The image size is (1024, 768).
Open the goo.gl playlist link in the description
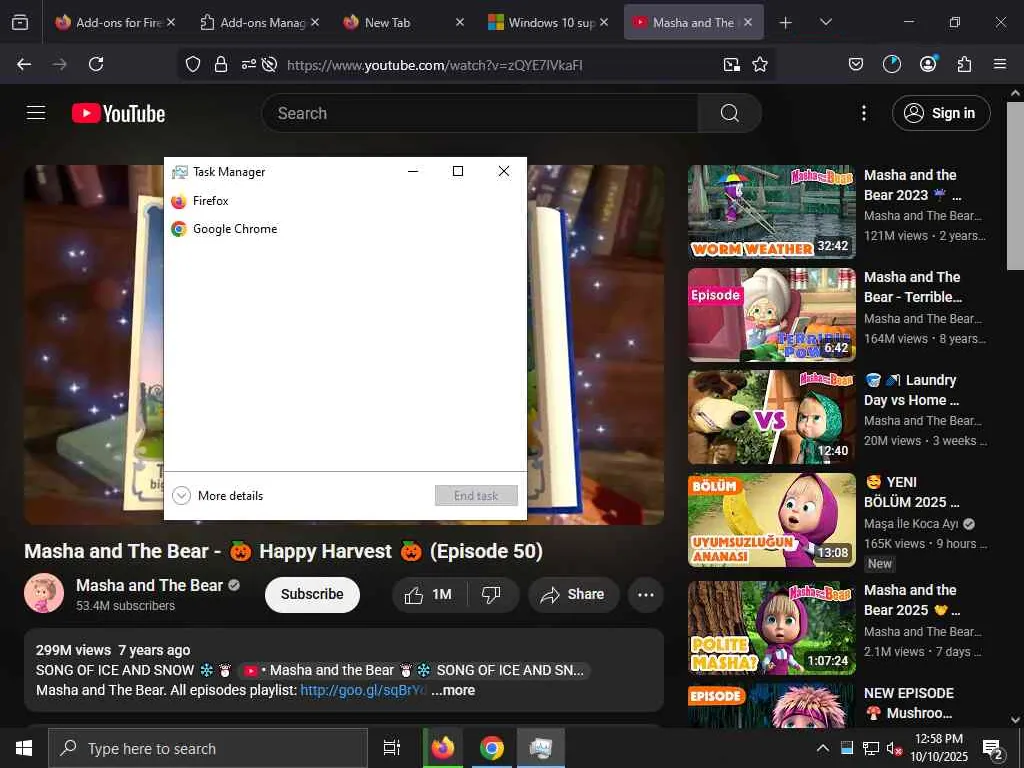362,690
